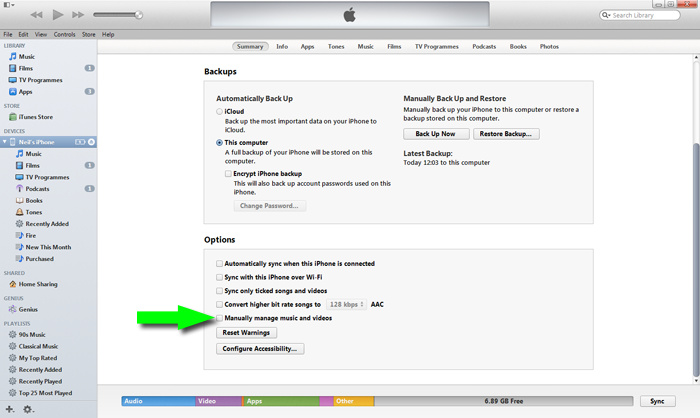The height and width of the screenshot is (418, 700).
Task: Tick Encrypt iPhone backup
Action: (228, 174)
